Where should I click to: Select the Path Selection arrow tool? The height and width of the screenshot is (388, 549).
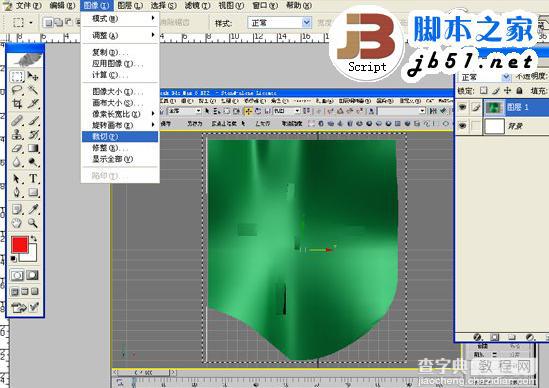pyautogui.click(x=17, y=179)
